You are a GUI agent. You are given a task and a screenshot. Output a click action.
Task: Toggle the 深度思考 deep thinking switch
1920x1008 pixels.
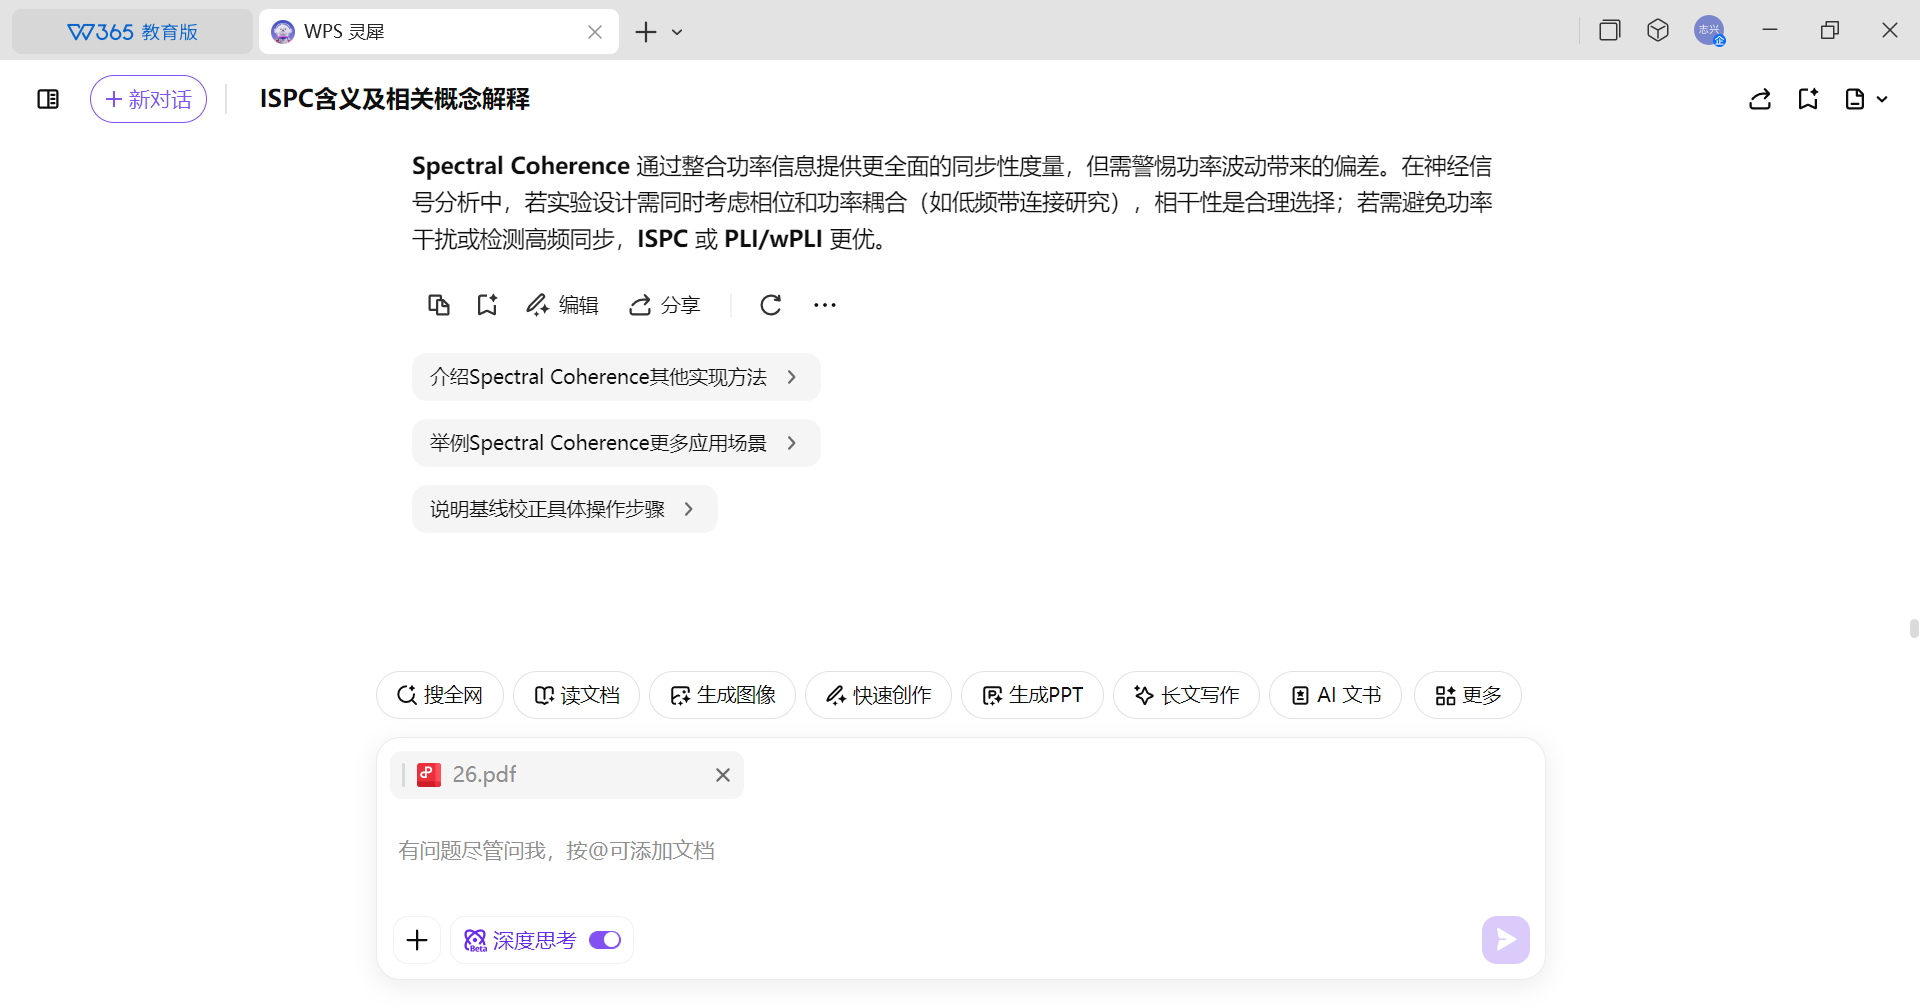coord(605,940)
